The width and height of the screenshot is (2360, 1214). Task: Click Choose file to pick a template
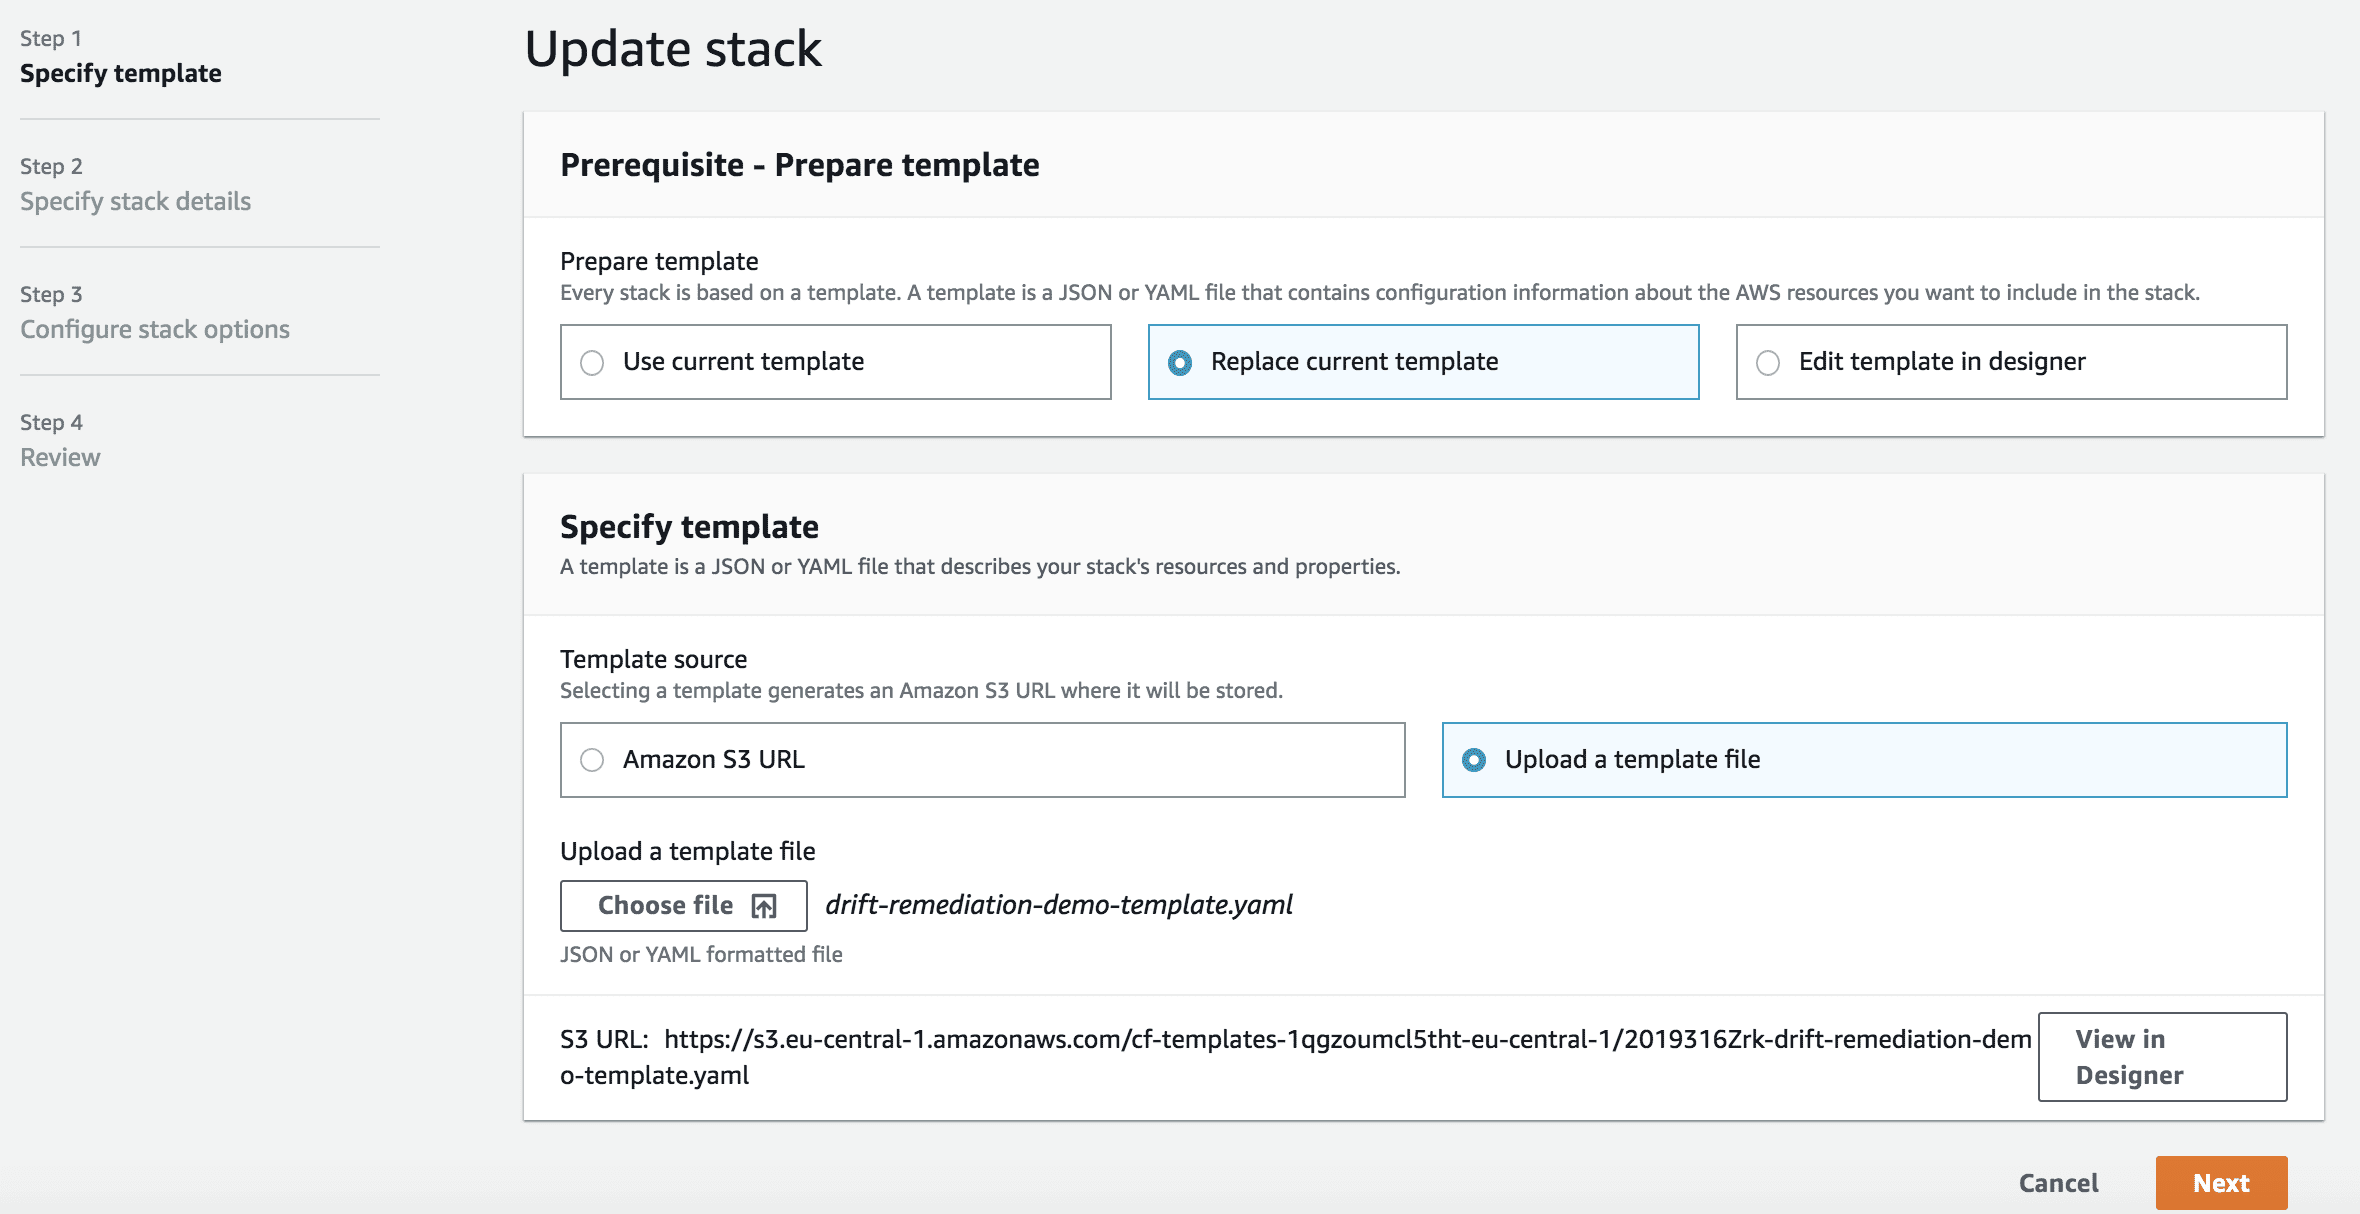point(683,905)
